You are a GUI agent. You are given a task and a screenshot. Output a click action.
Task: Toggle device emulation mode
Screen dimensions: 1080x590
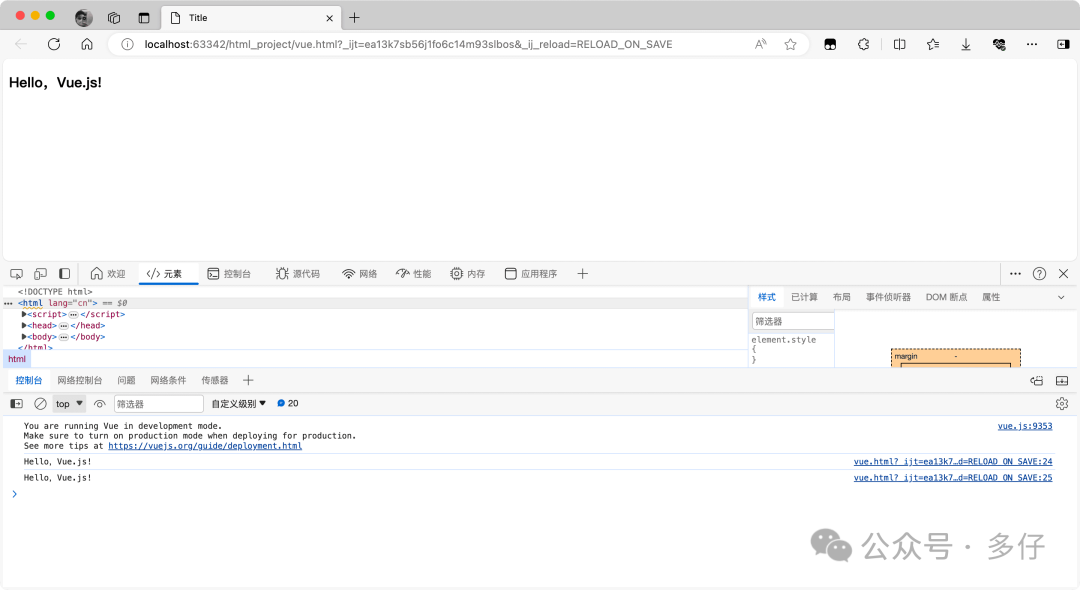pos(41,274)
